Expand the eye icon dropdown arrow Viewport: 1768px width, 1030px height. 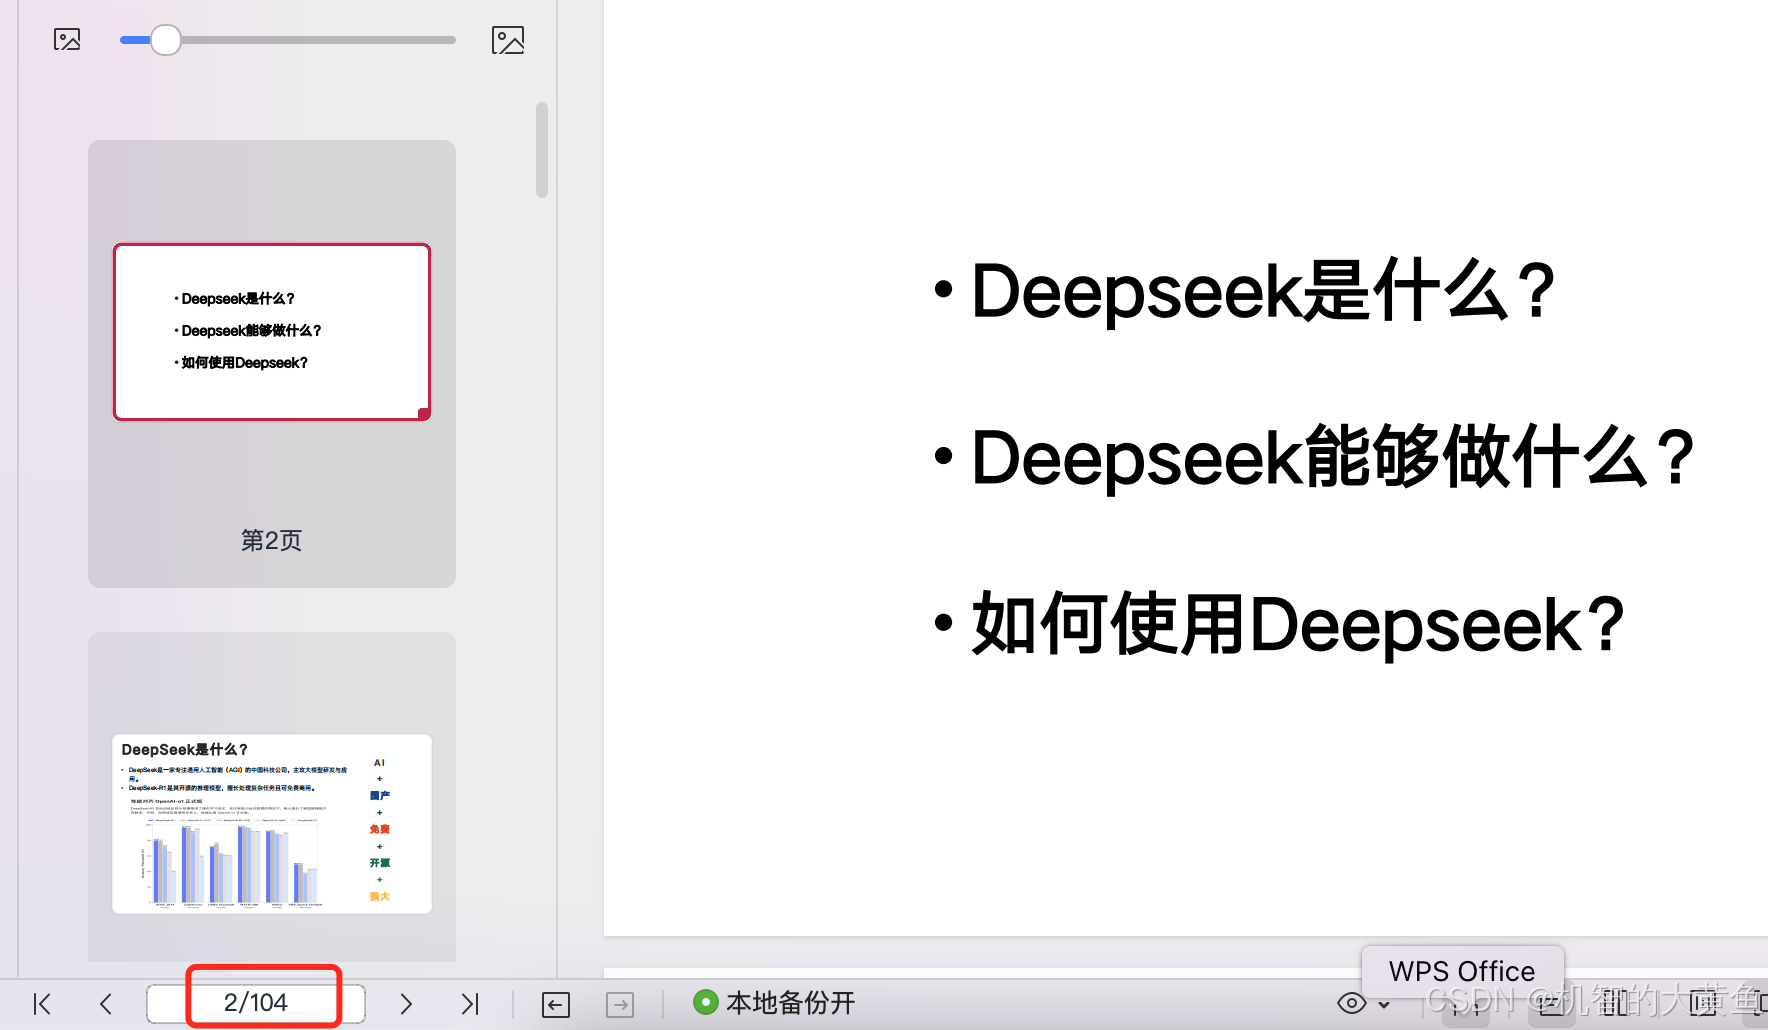pyautogui.click(x=1384, y=1004)
